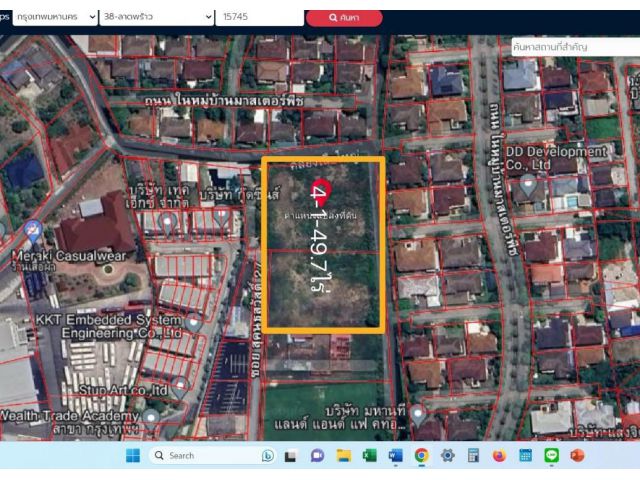Screen dimensions: 640x480
Task: Open the Bangkok province dropdown
Action: coord(55,17)
